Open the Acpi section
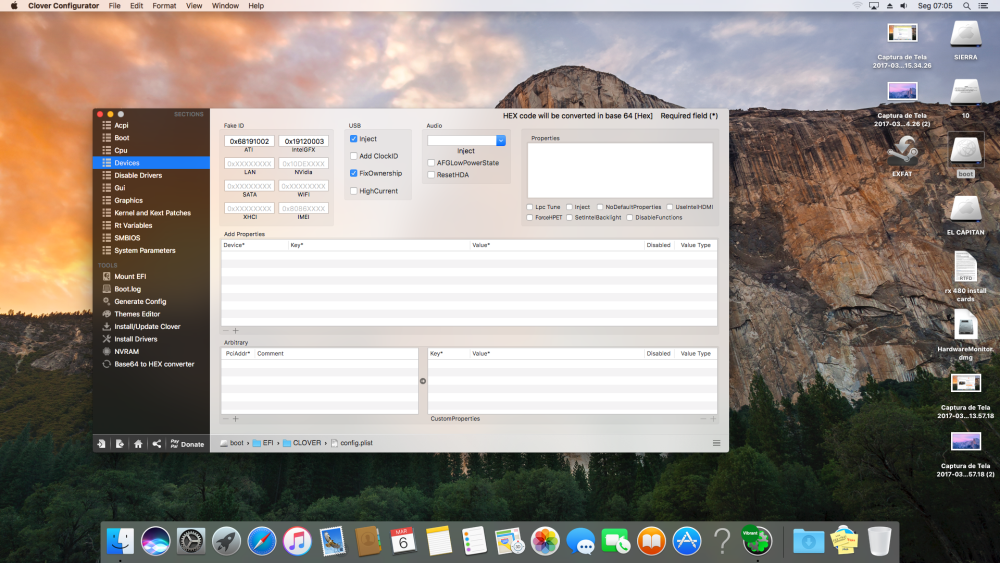 click(x=121, y=126)
